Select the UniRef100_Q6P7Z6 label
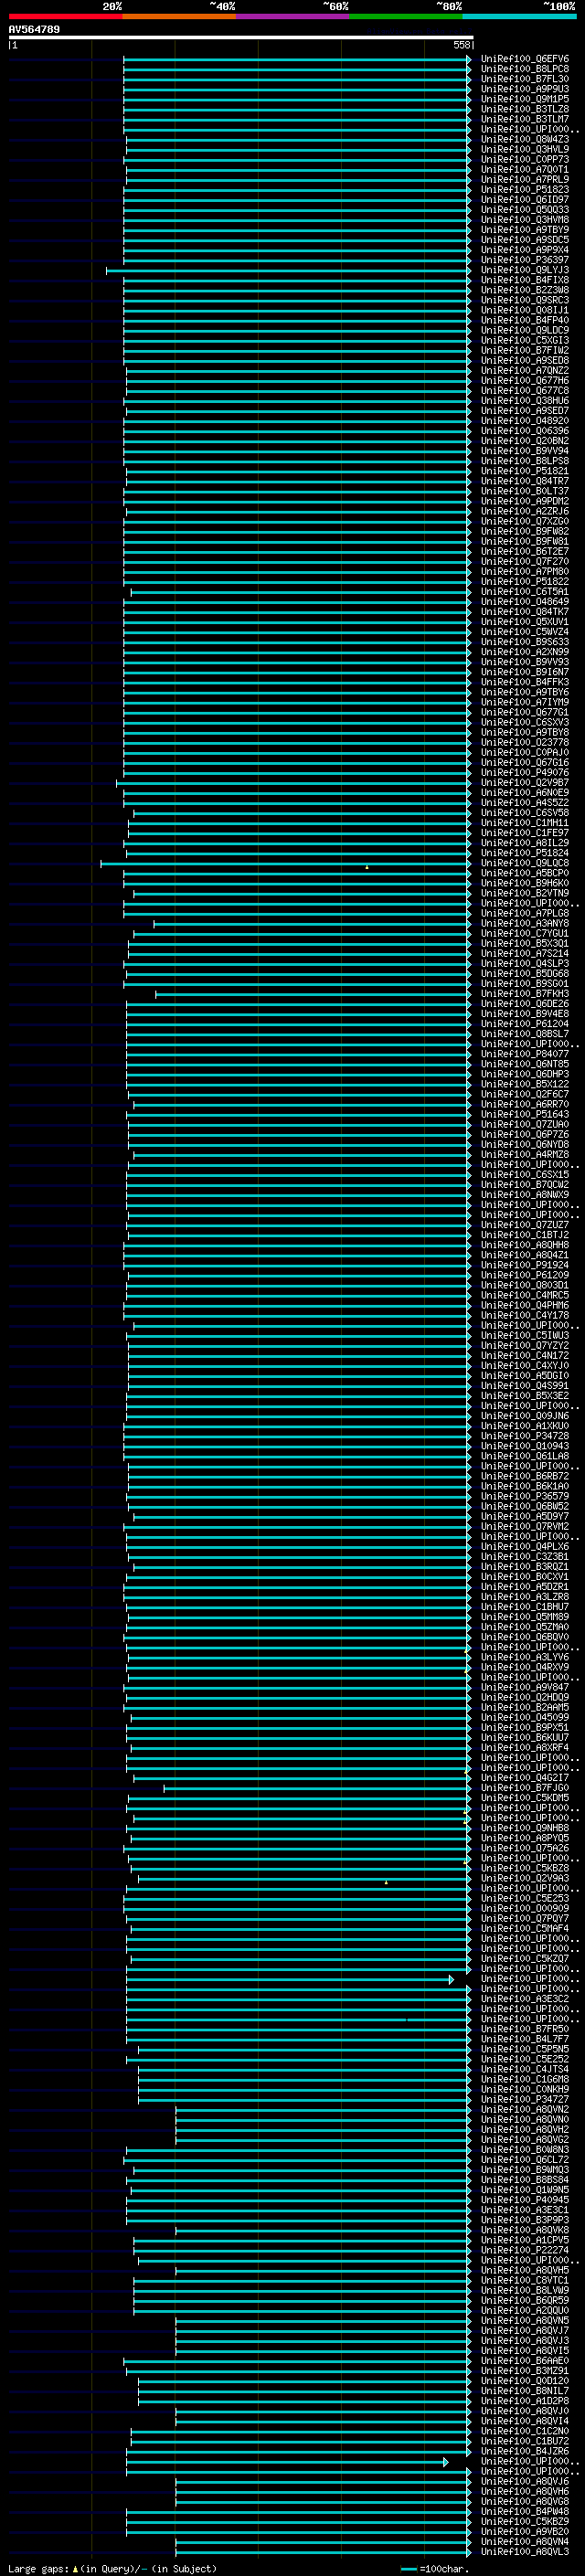Image resolution: width=585 pixels, height=2576 pixels. pyautogui.click(x=524, y=1134)
